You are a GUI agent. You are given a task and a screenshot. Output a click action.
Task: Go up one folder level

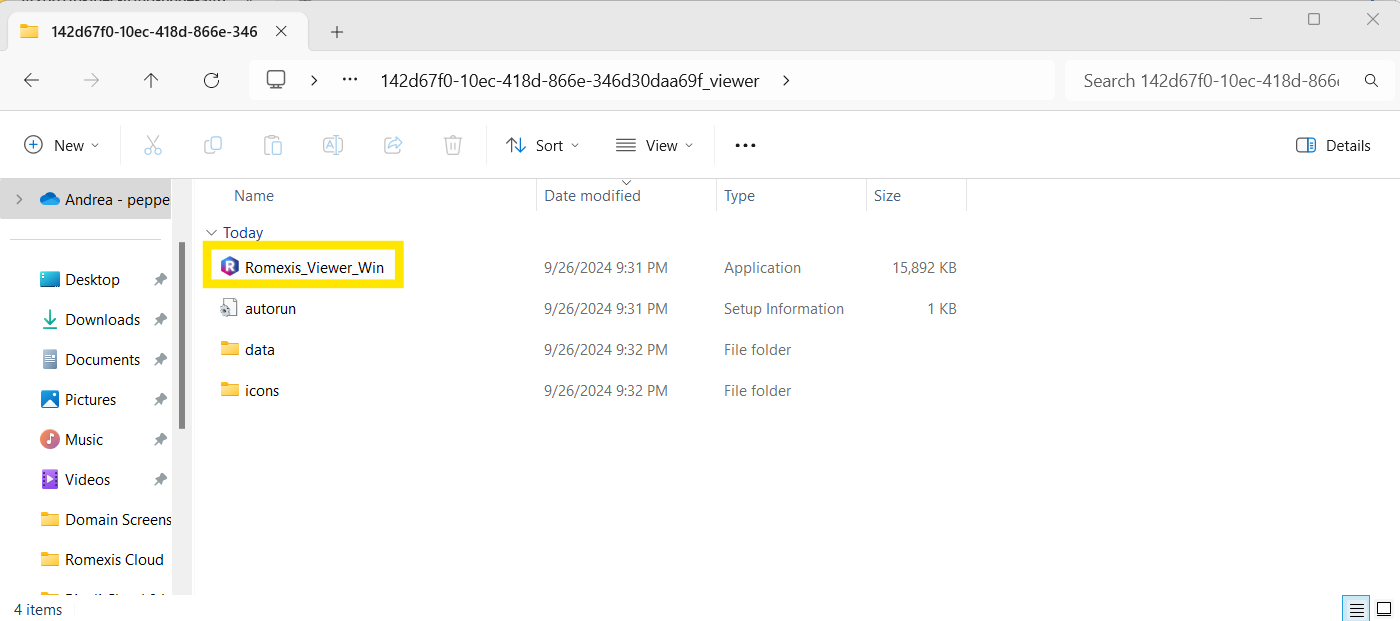[151, 81]
